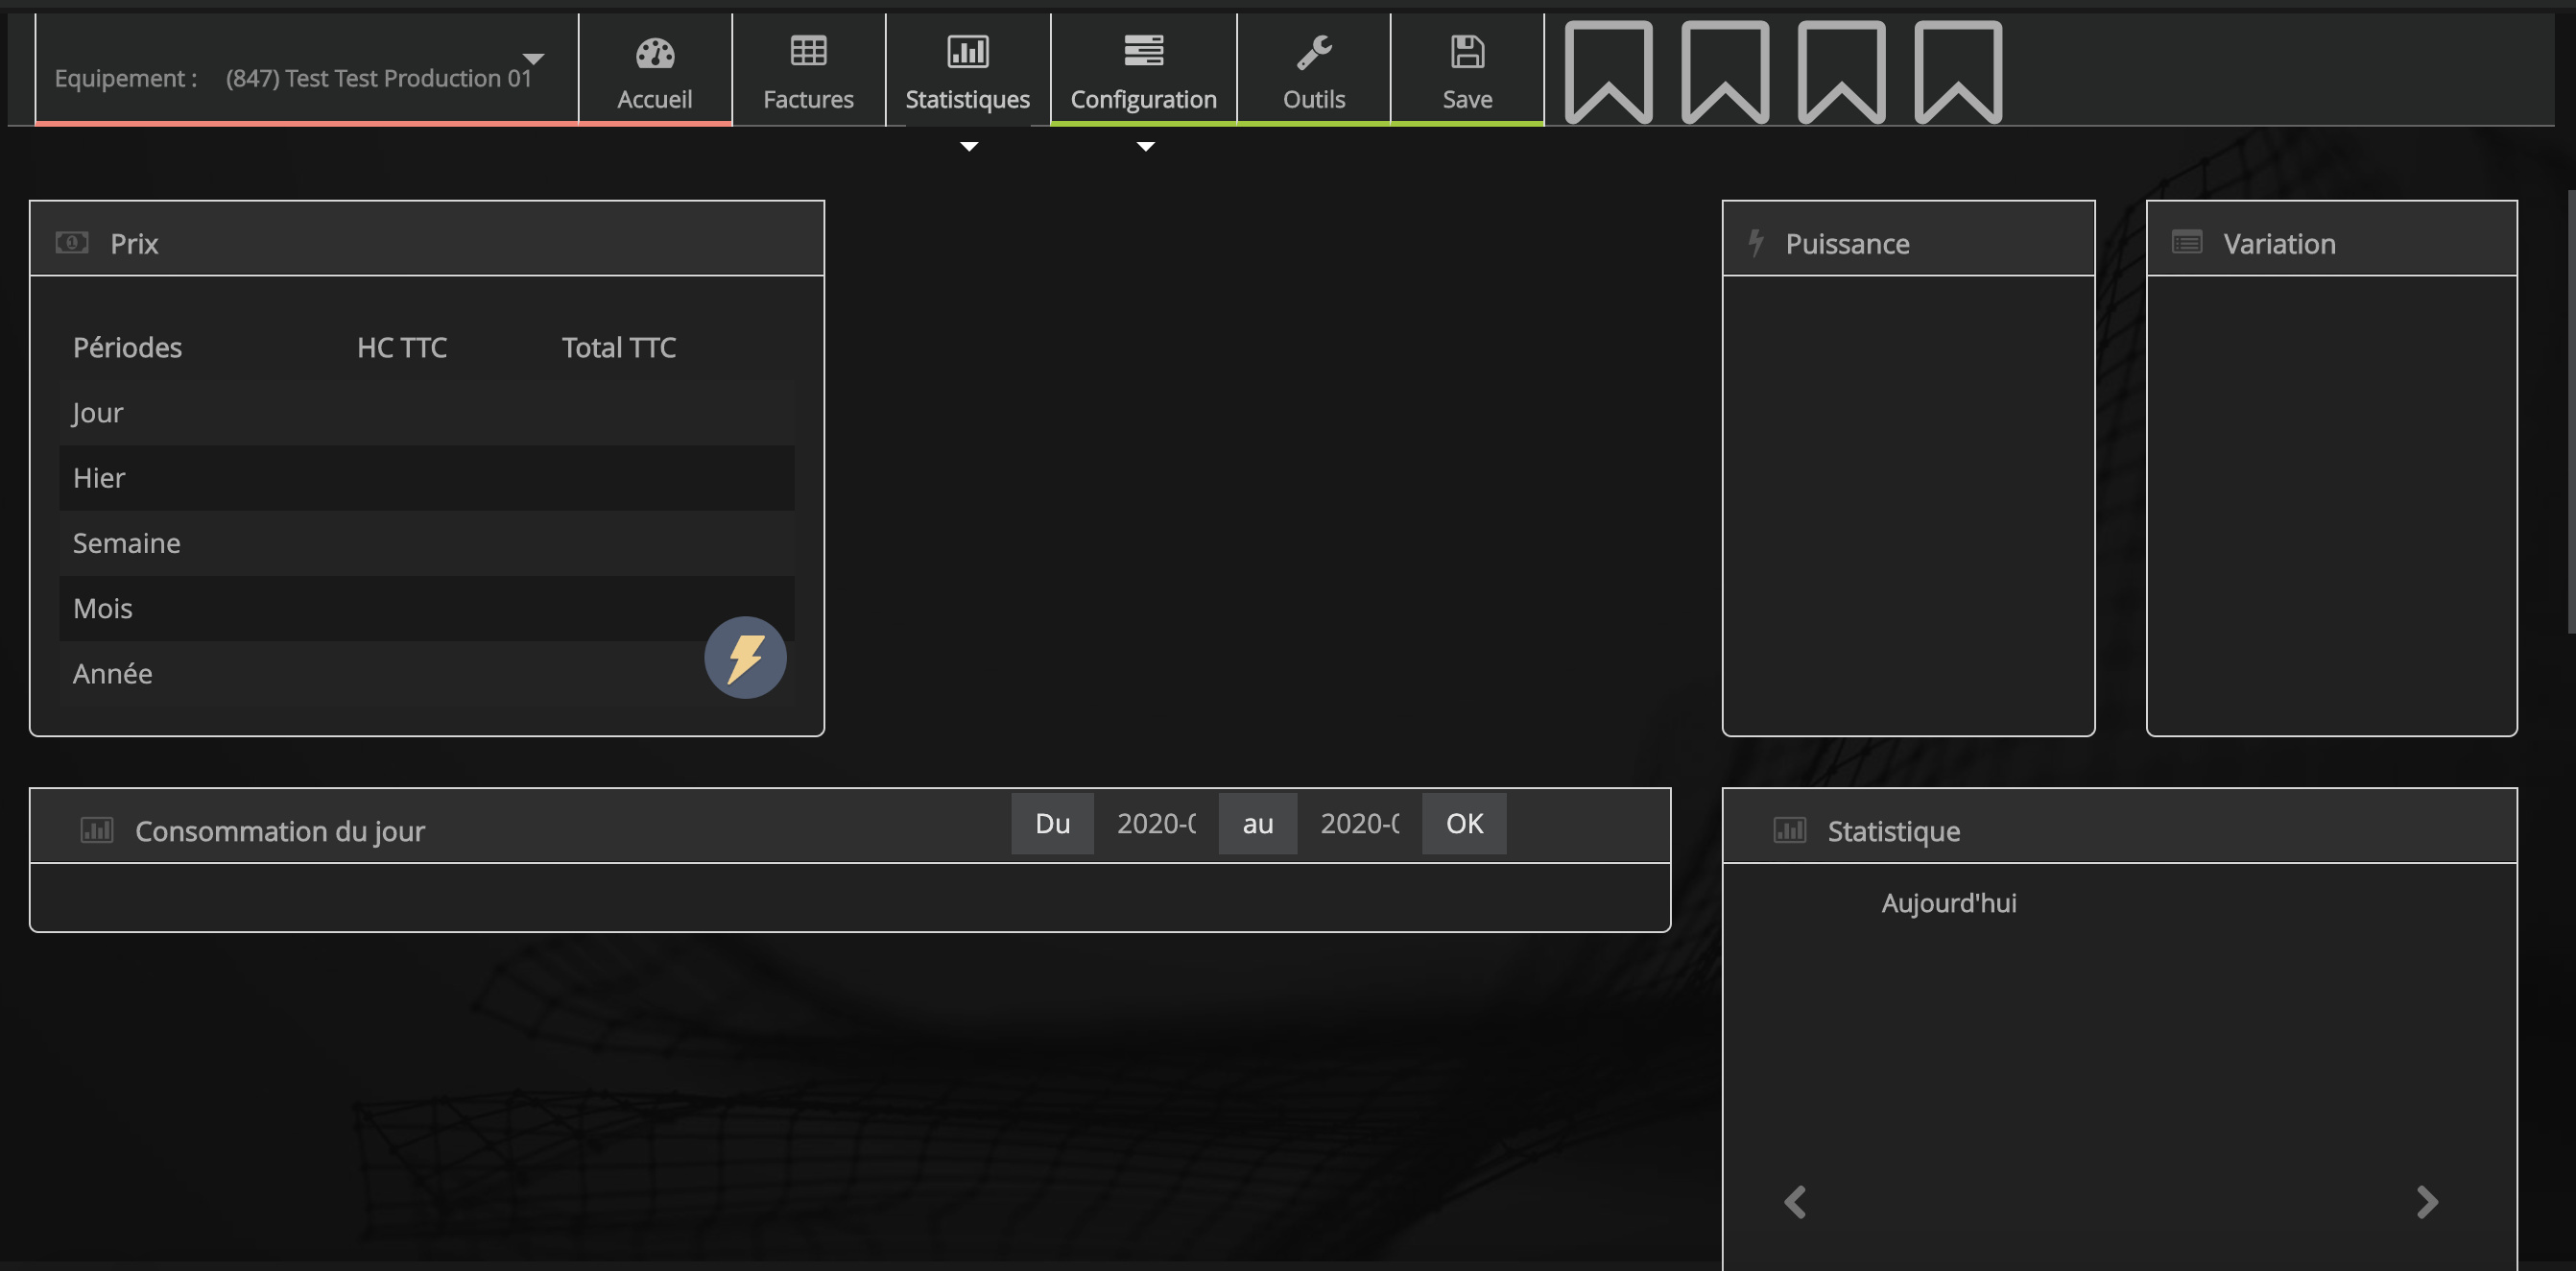Click the fourth bookmark icon
The width and height of the screenshot is (2576, 1271).
tap(1957, 72)
